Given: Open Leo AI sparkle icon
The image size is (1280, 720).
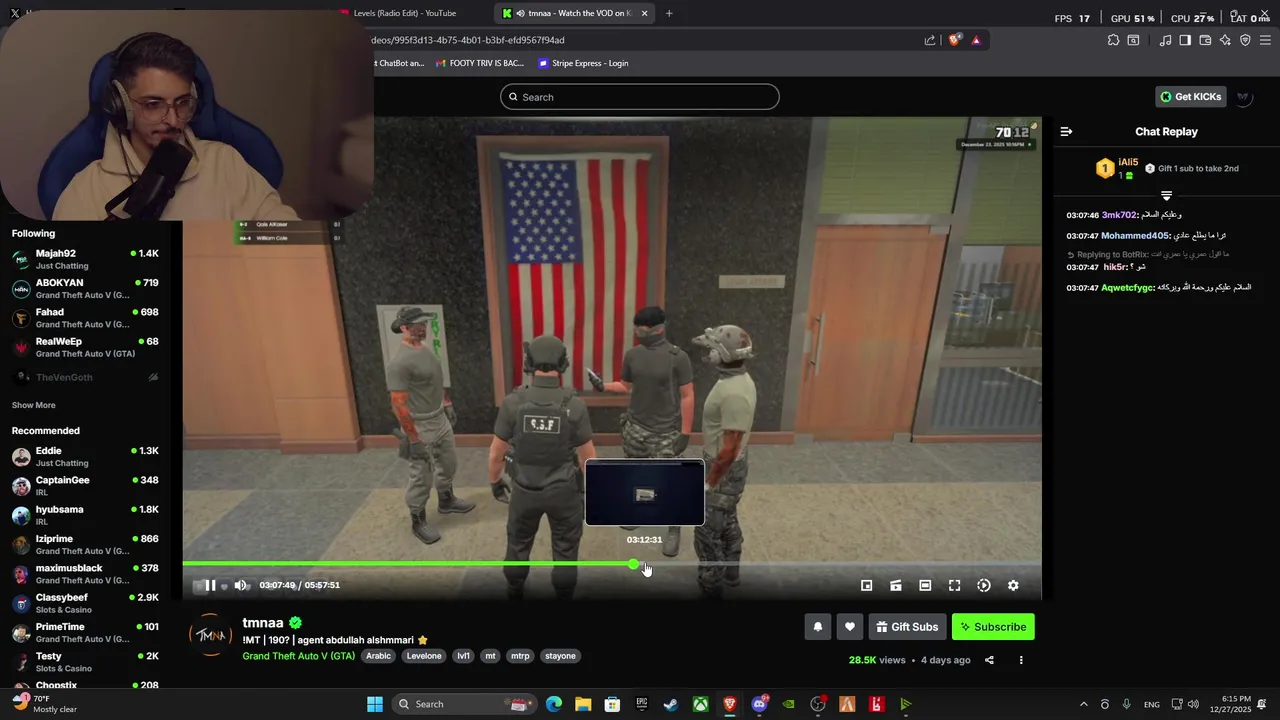Looking at the screenshot, I should pos(1225,40).
